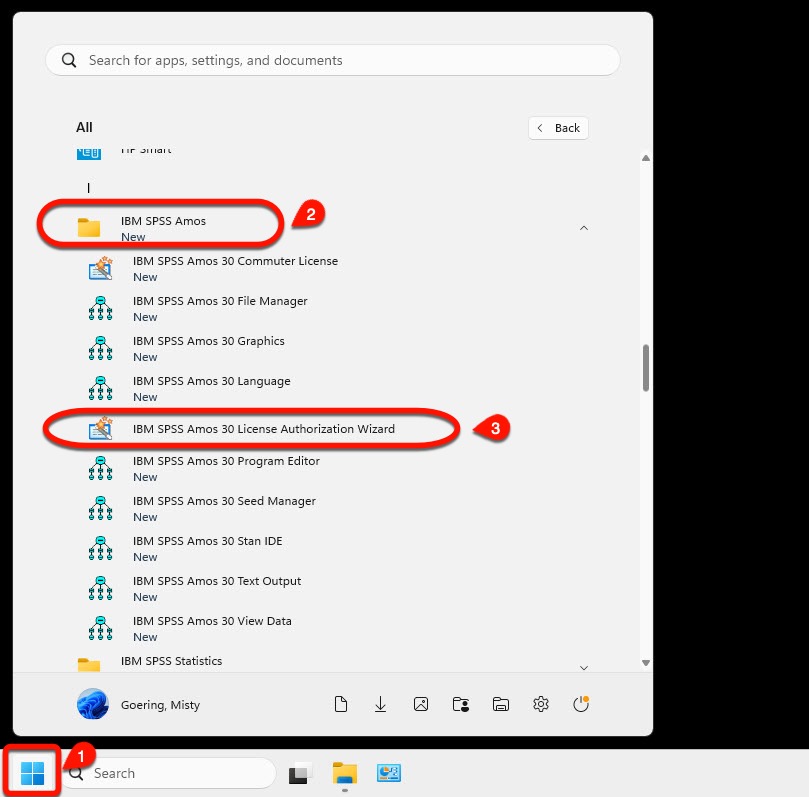Click the IBM SPSS Amos 30 Language label
Screen dimensions: 809x797
tap(212, 381)
